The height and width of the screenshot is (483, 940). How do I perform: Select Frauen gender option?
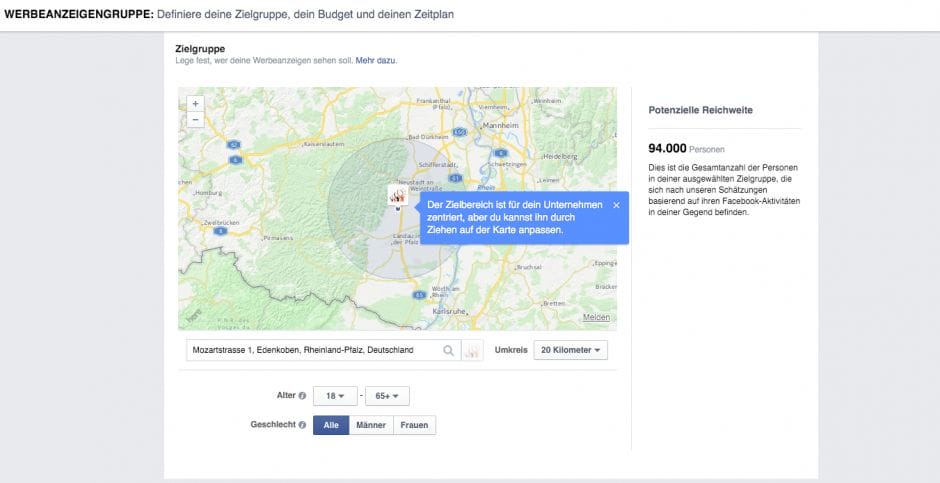click(414, 425)
